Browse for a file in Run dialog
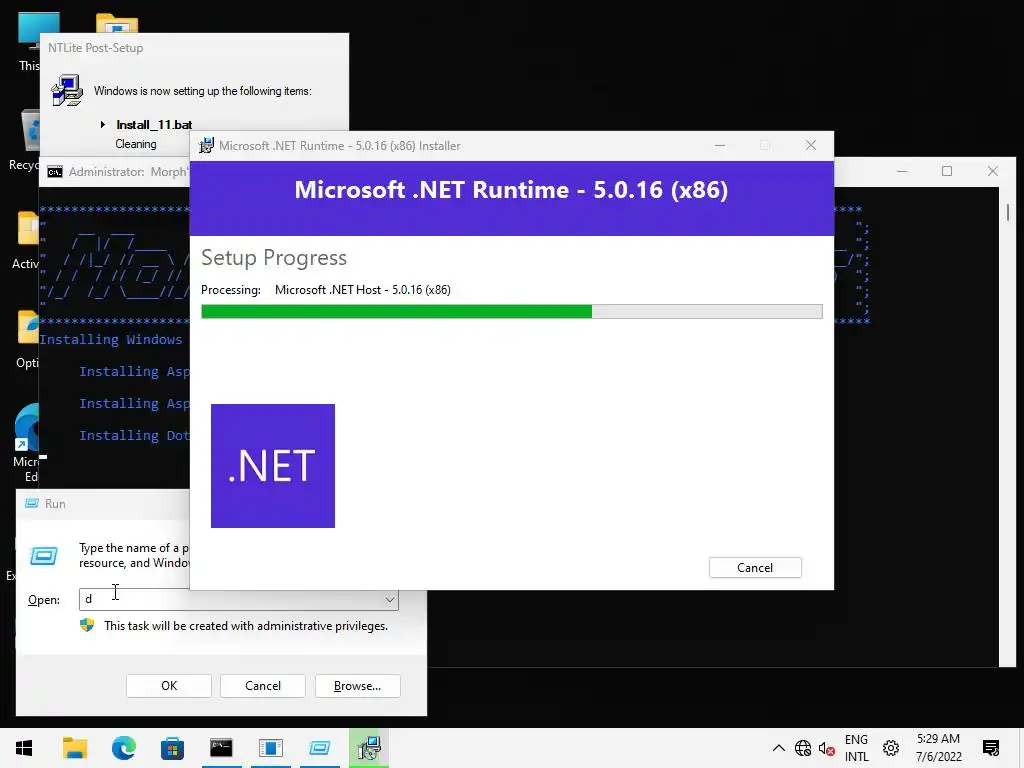 click(357, 686)
